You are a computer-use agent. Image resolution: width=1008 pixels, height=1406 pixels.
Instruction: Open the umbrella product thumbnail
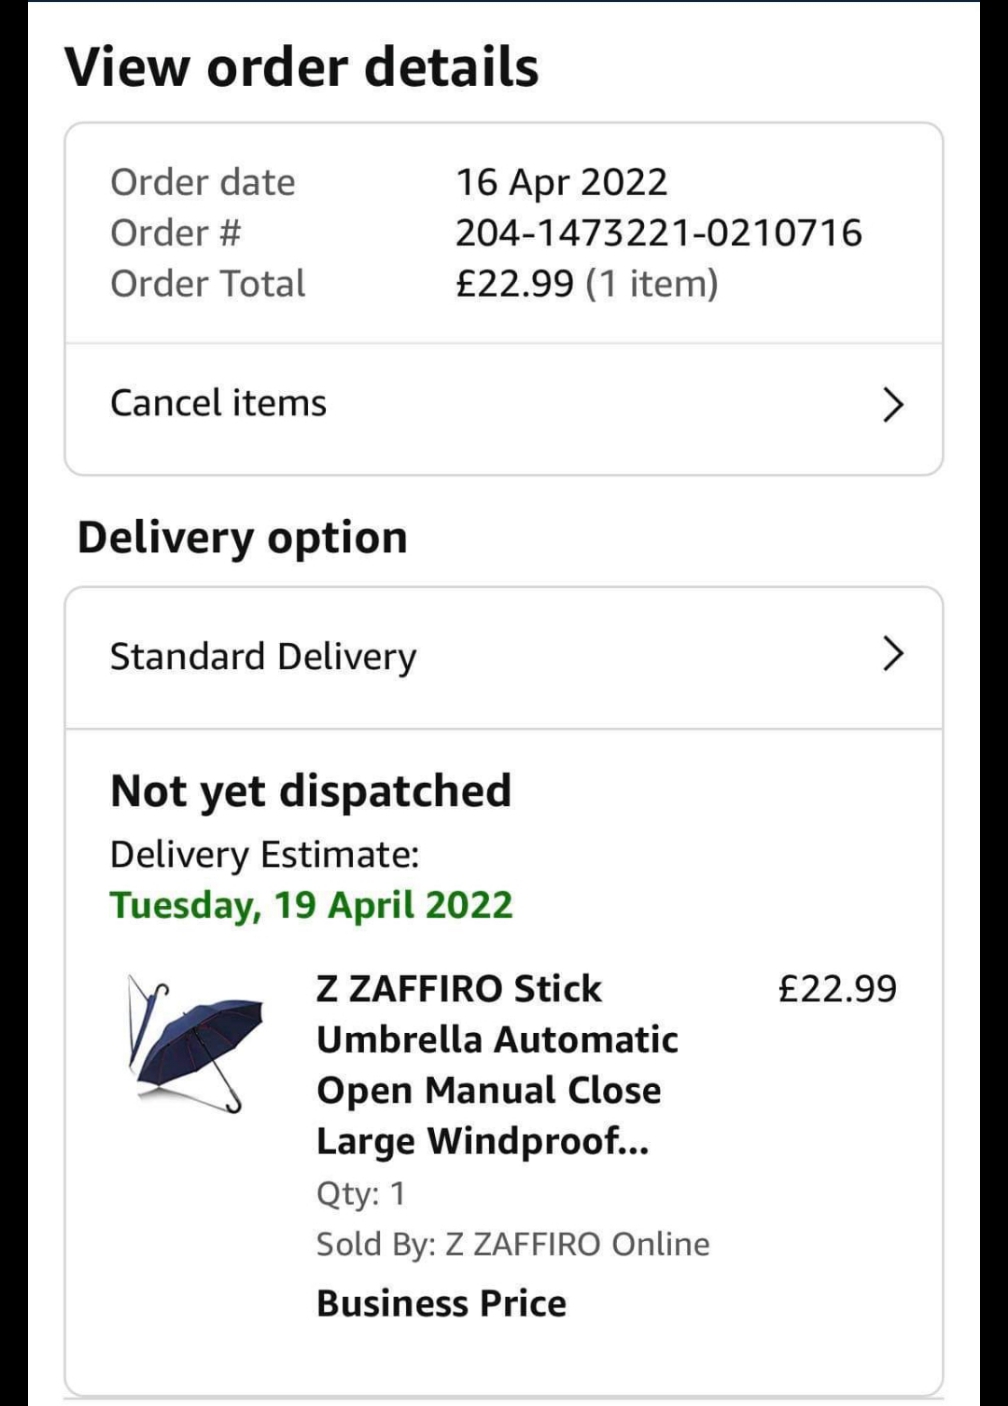(194, 1043)
